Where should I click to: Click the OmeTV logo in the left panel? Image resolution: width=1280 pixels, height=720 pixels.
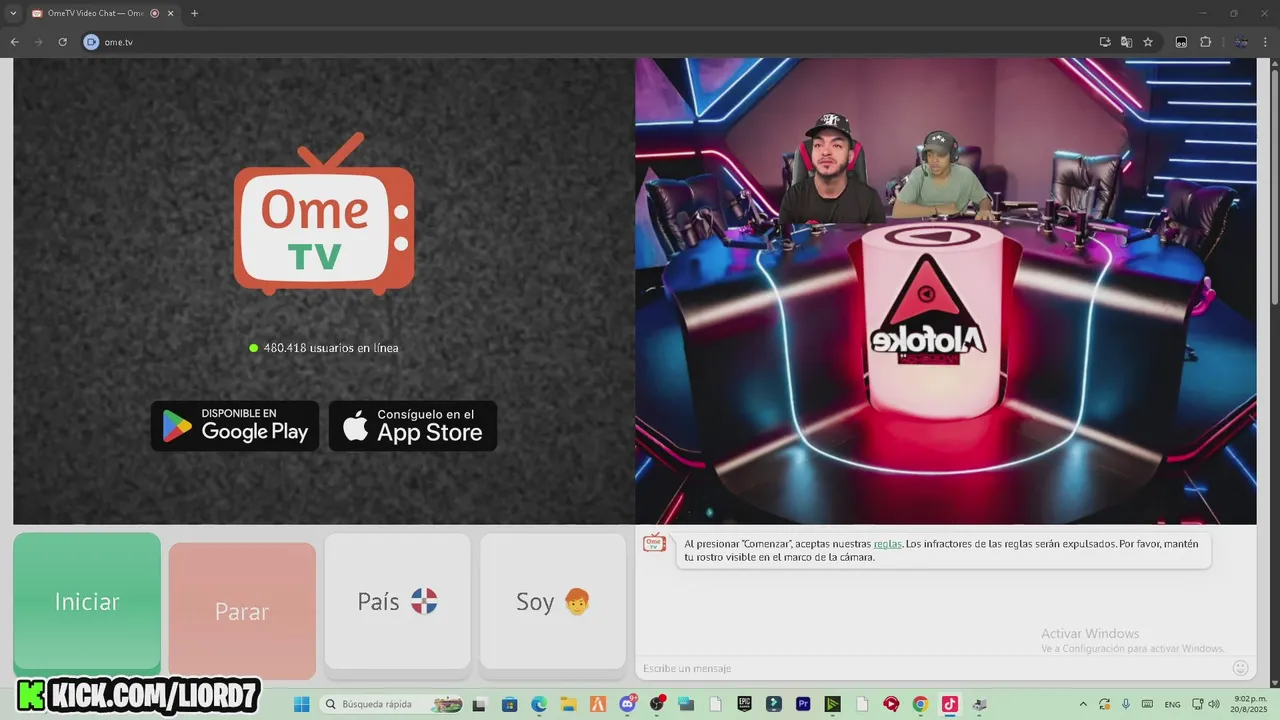coord(324,214)
